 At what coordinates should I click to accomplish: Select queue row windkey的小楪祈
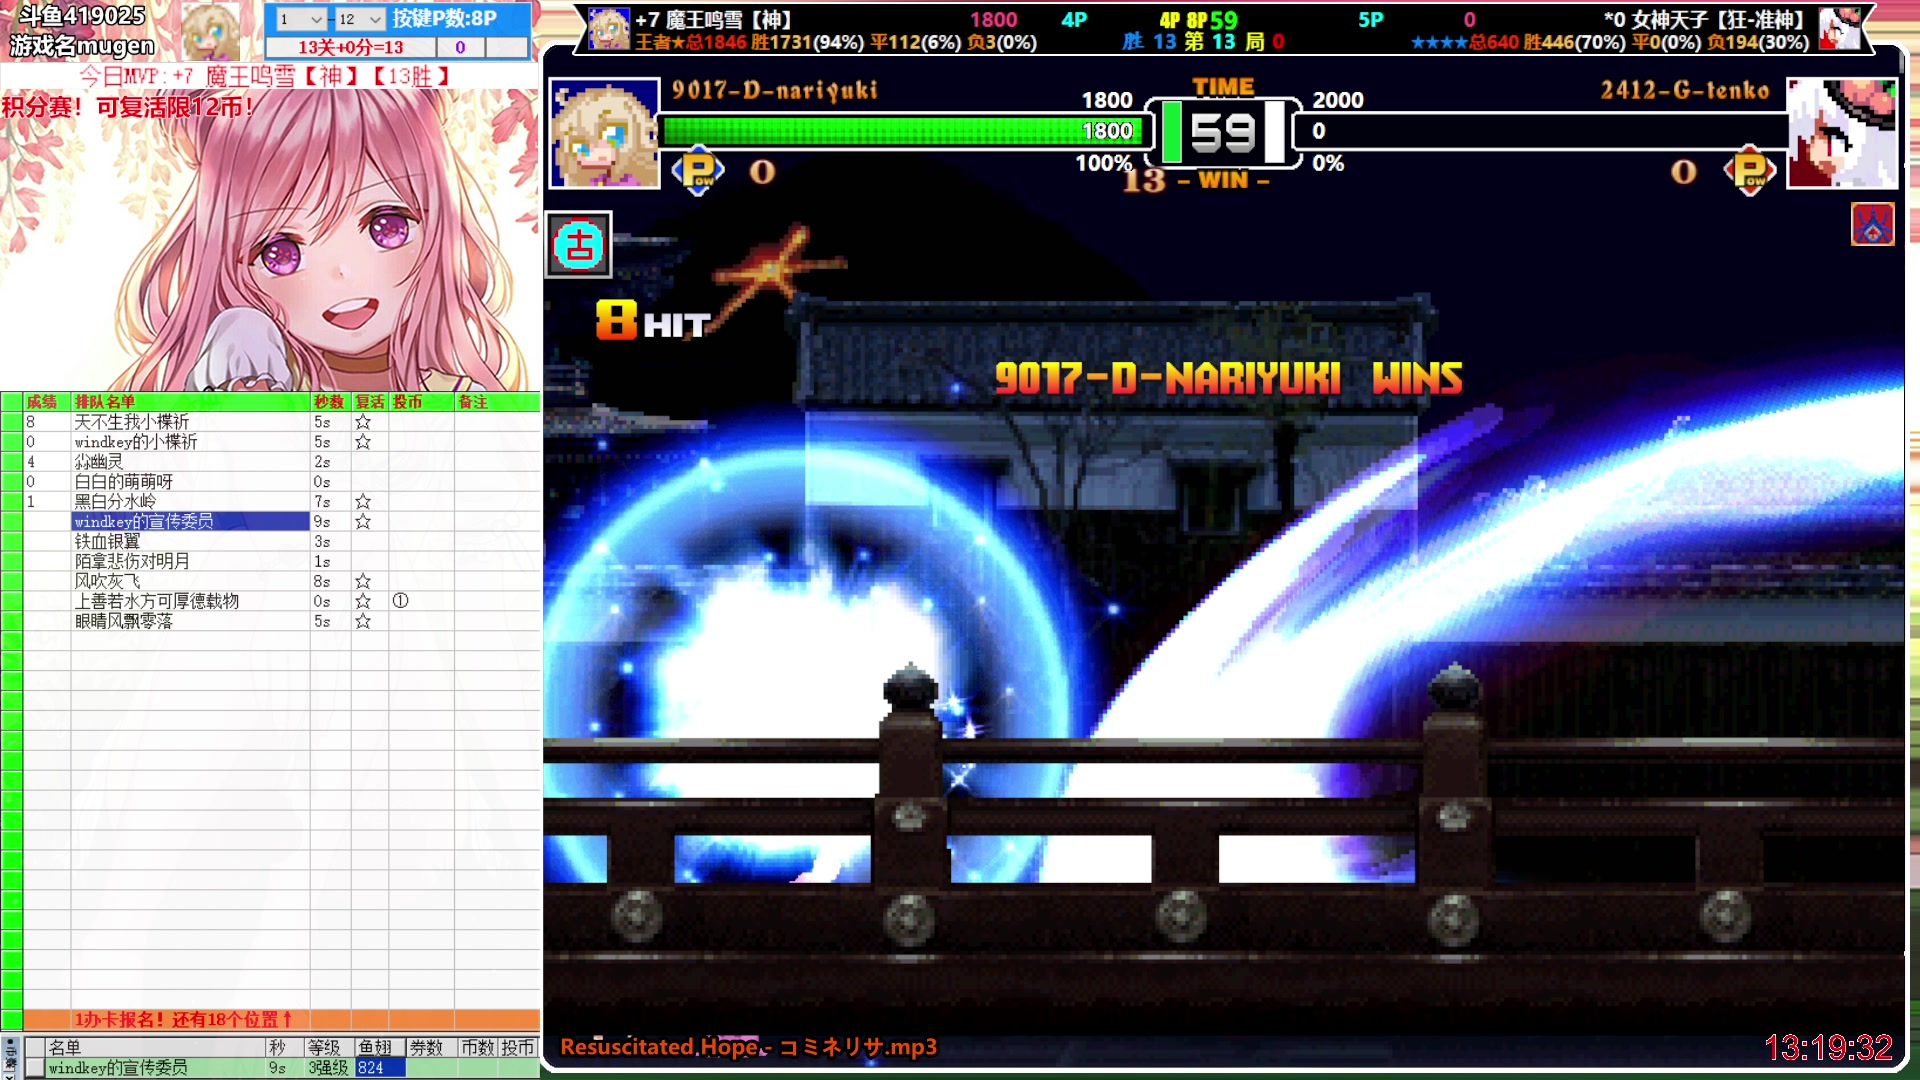(x=190, y=442)
